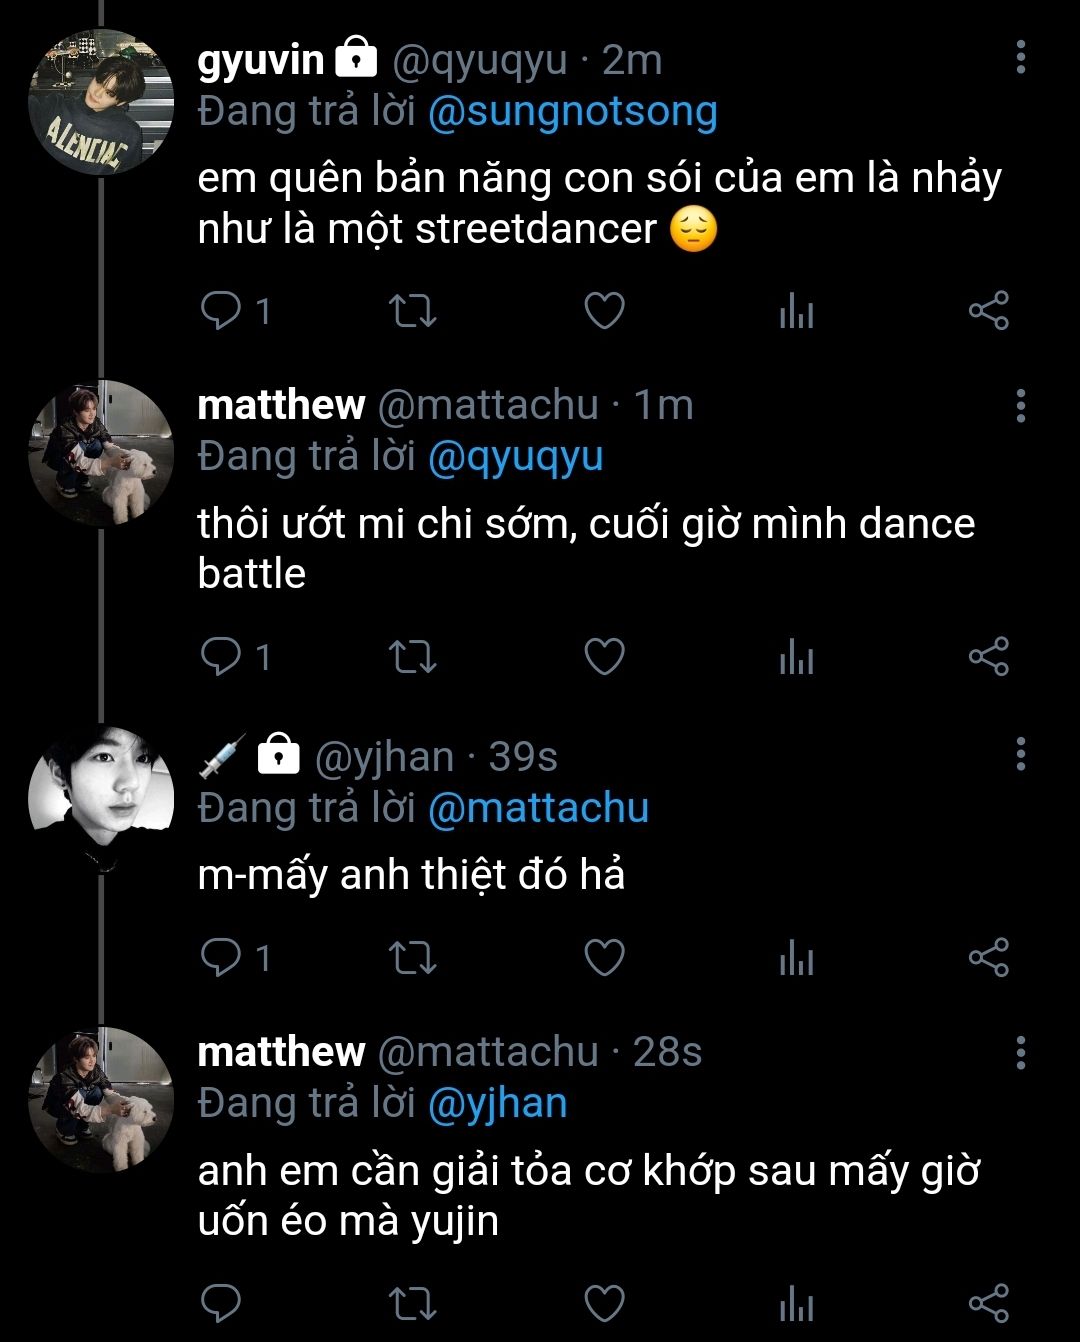
Task: Open the black-and-white avatar of @yjhan
Action: (x=101, y=796)
